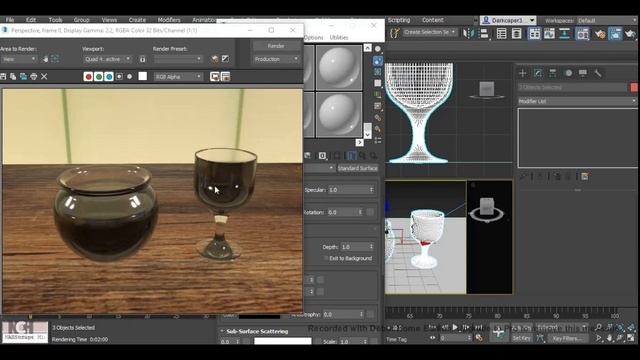Toggle the alpha channel display
This screenshot has width=640, height=360.
click(x=119, y=77)
